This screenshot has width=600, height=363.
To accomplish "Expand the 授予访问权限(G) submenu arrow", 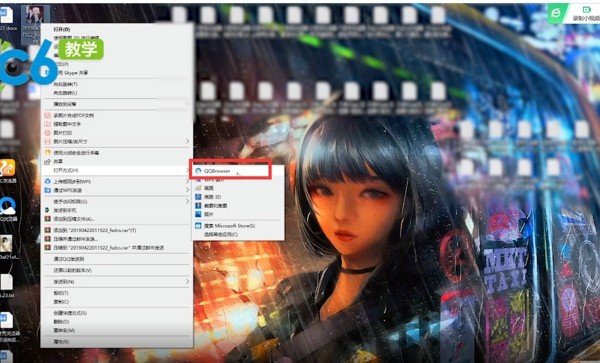I will coord(187,201).
